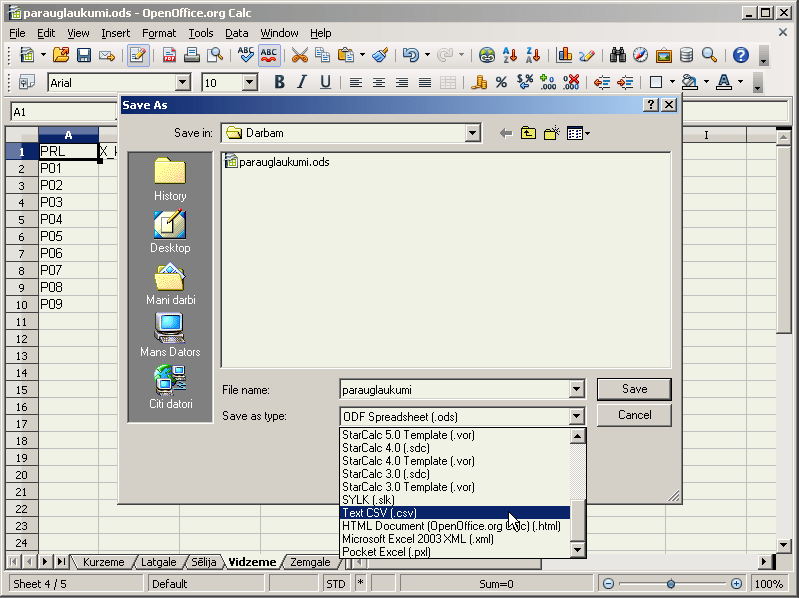This screenshot has width=799, height=598.
Task: Toggle Bold formatting
Action: pyautogui.click(x=279, y=82)
